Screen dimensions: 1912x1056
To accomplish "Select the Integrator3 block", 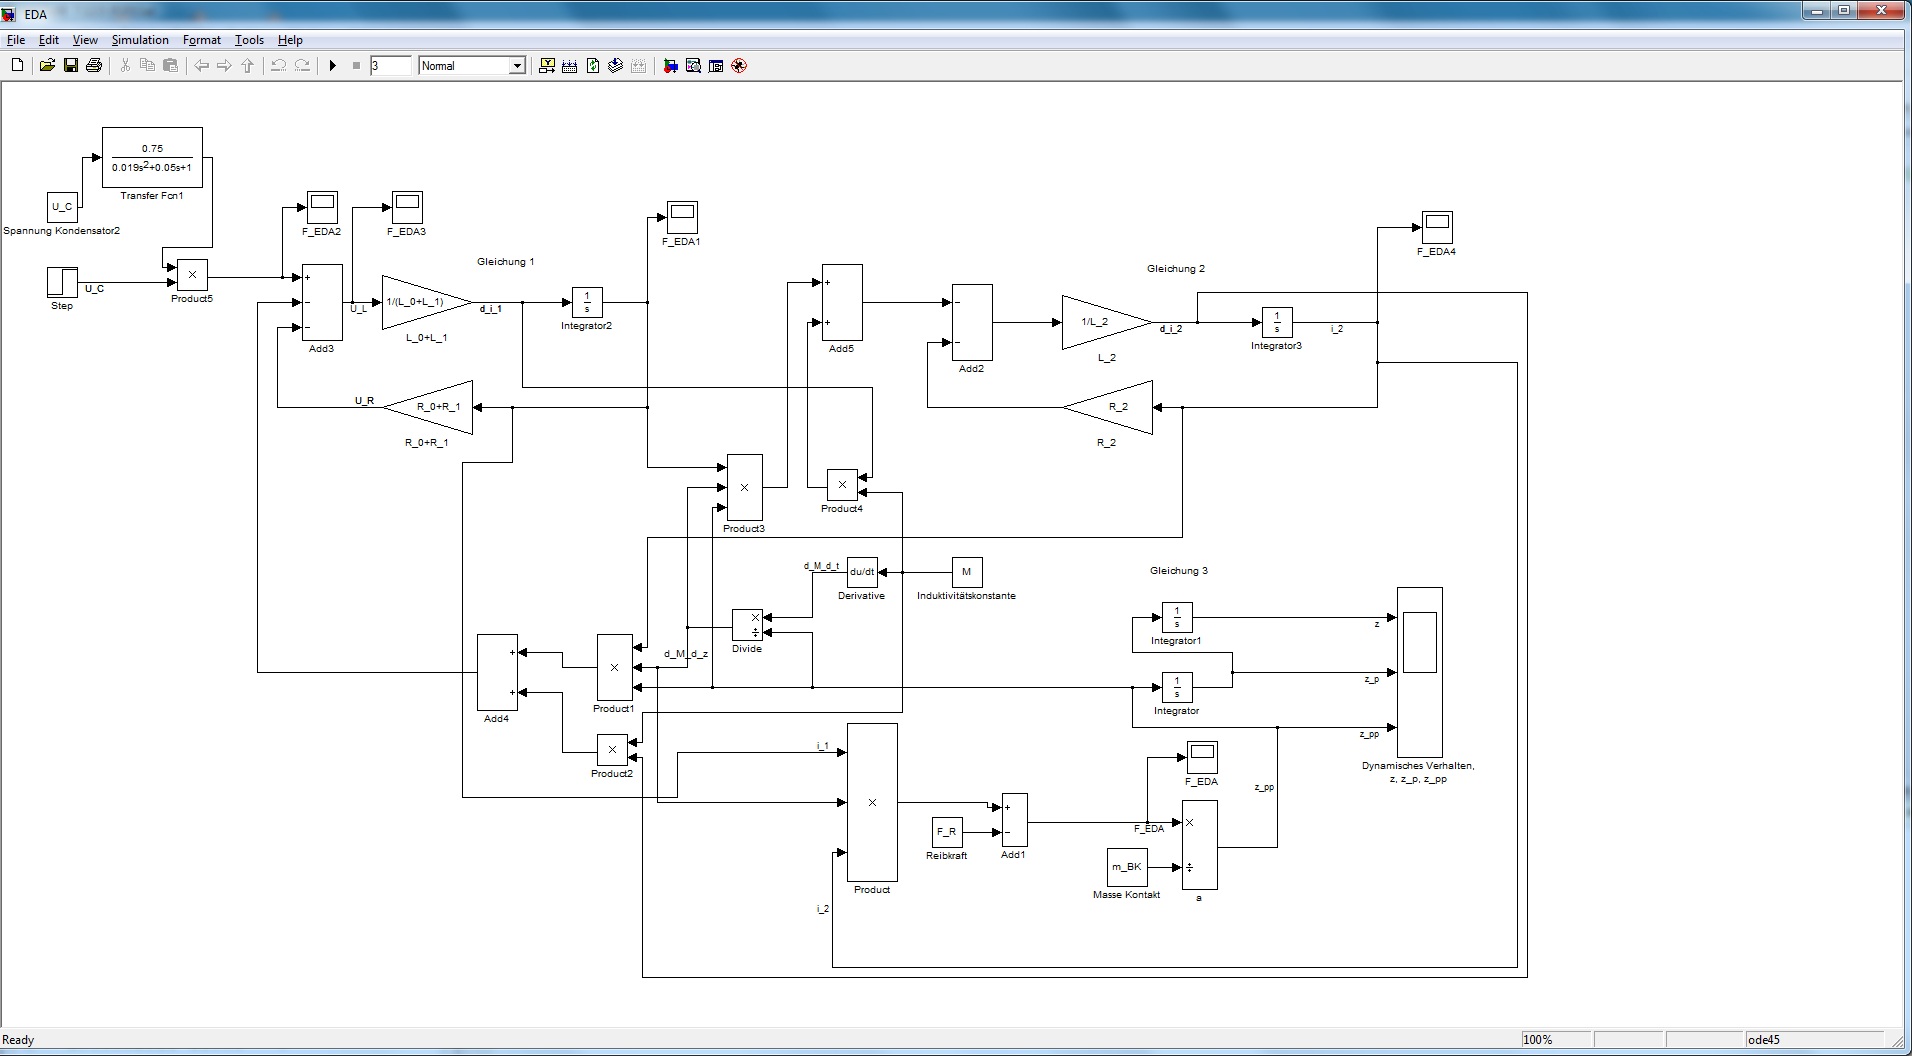I will point(1276,322).
